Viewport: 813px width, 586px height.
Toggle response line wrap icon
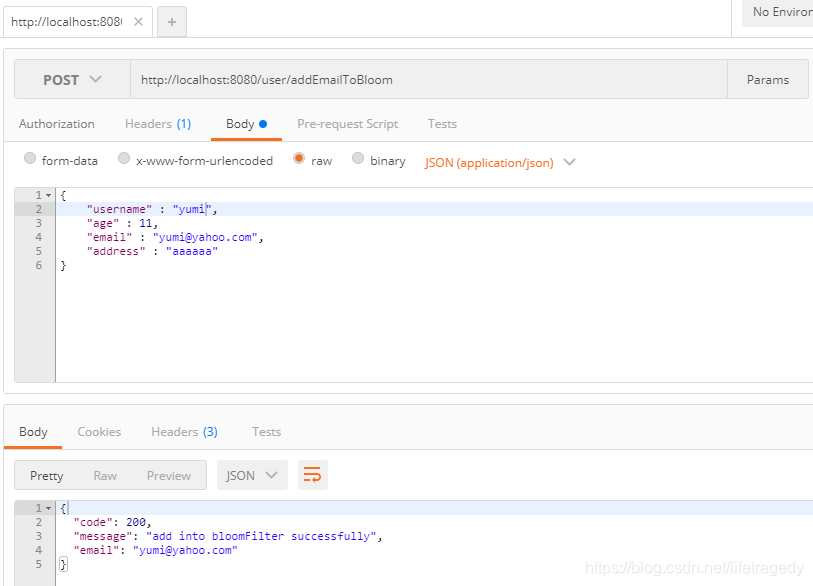[x=312, y=475]
